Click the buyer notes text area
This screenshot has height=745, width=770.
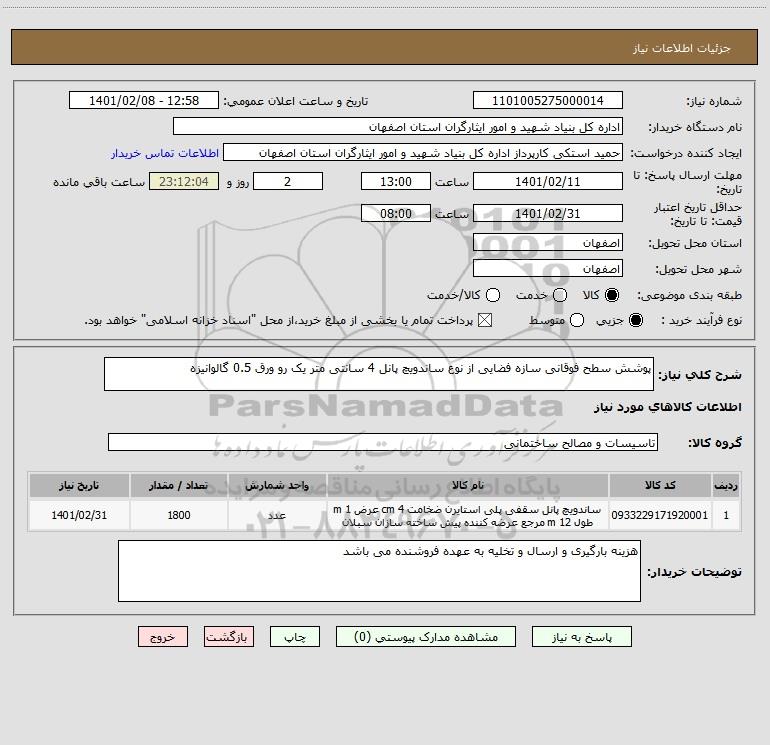(379, 571)
